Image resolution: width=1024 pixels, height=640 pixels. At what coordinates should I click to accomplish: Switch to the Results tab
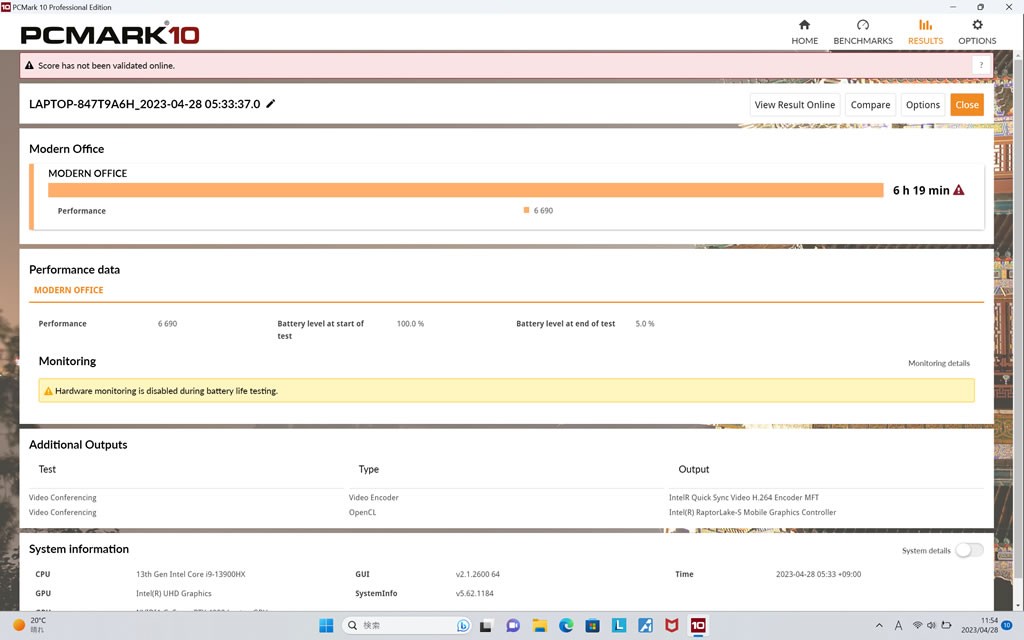click(x=925, y=32)
